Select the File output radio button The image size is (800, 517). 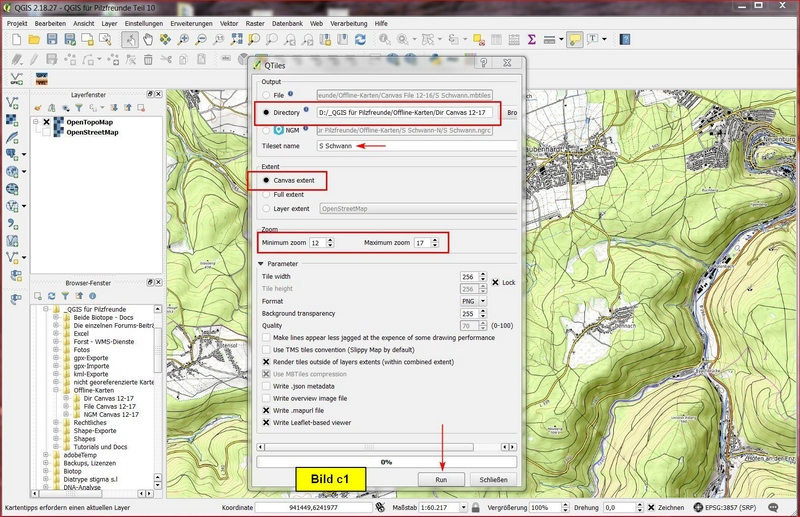[x=266, y=95]
